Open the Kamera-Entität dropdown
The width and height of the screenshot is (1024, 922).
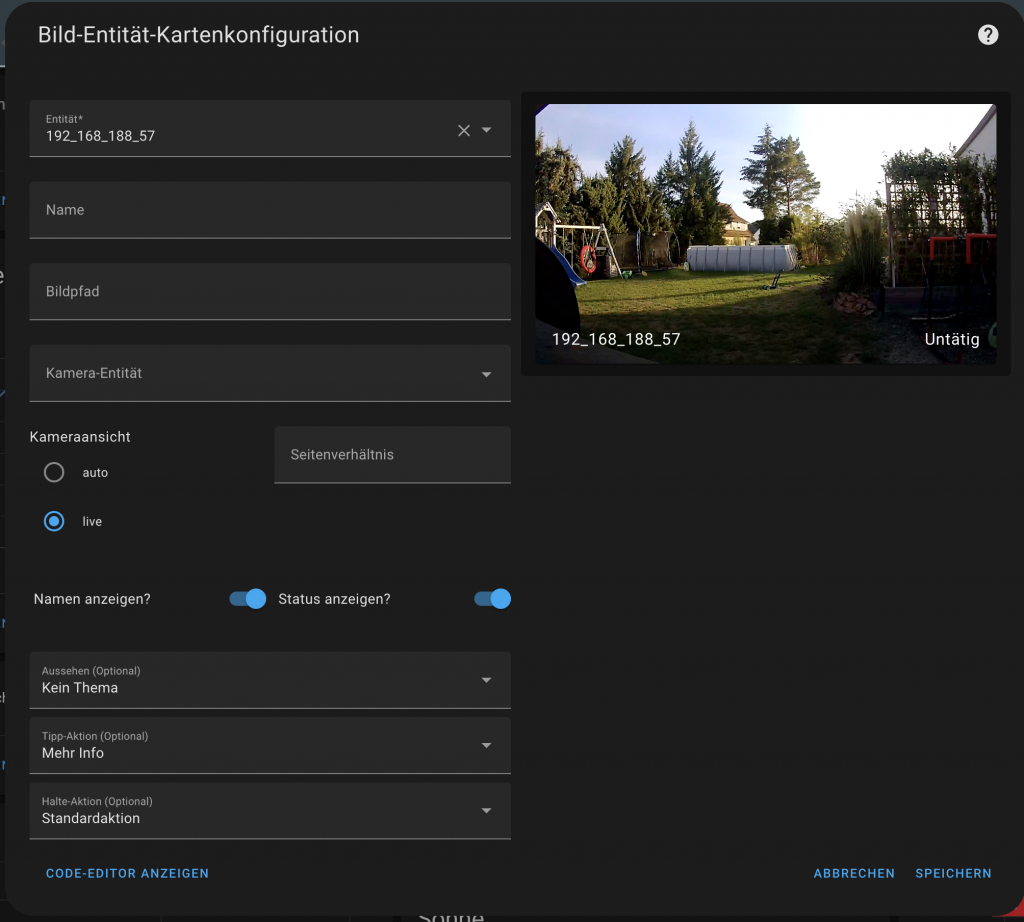pyautogui.click(x=270, y=374)
